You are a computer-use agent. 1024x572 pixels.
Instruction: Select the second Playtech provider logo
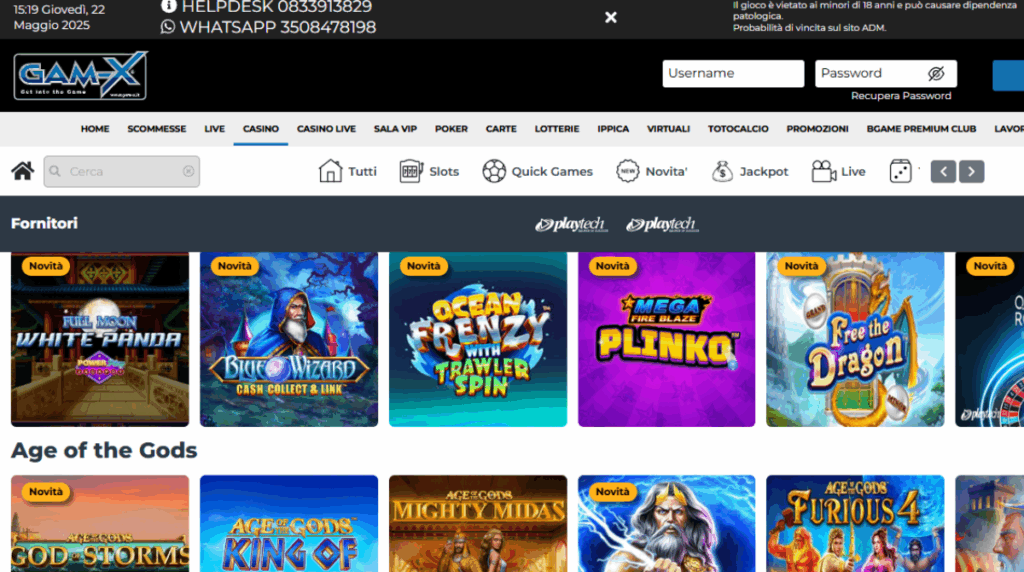[x=662, y=225]
